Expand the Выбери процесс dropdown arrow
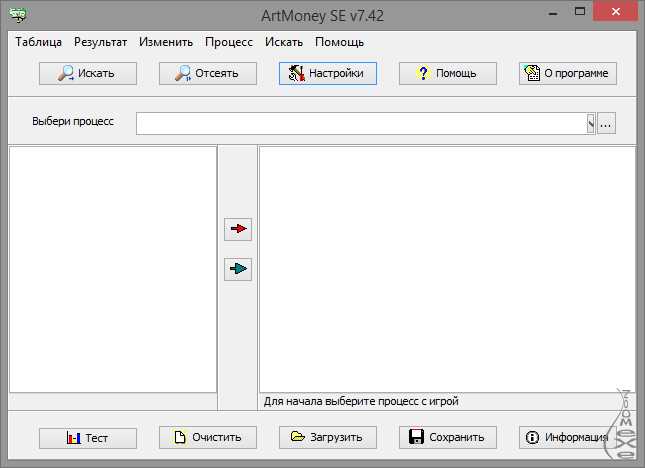 click(591, 123)
